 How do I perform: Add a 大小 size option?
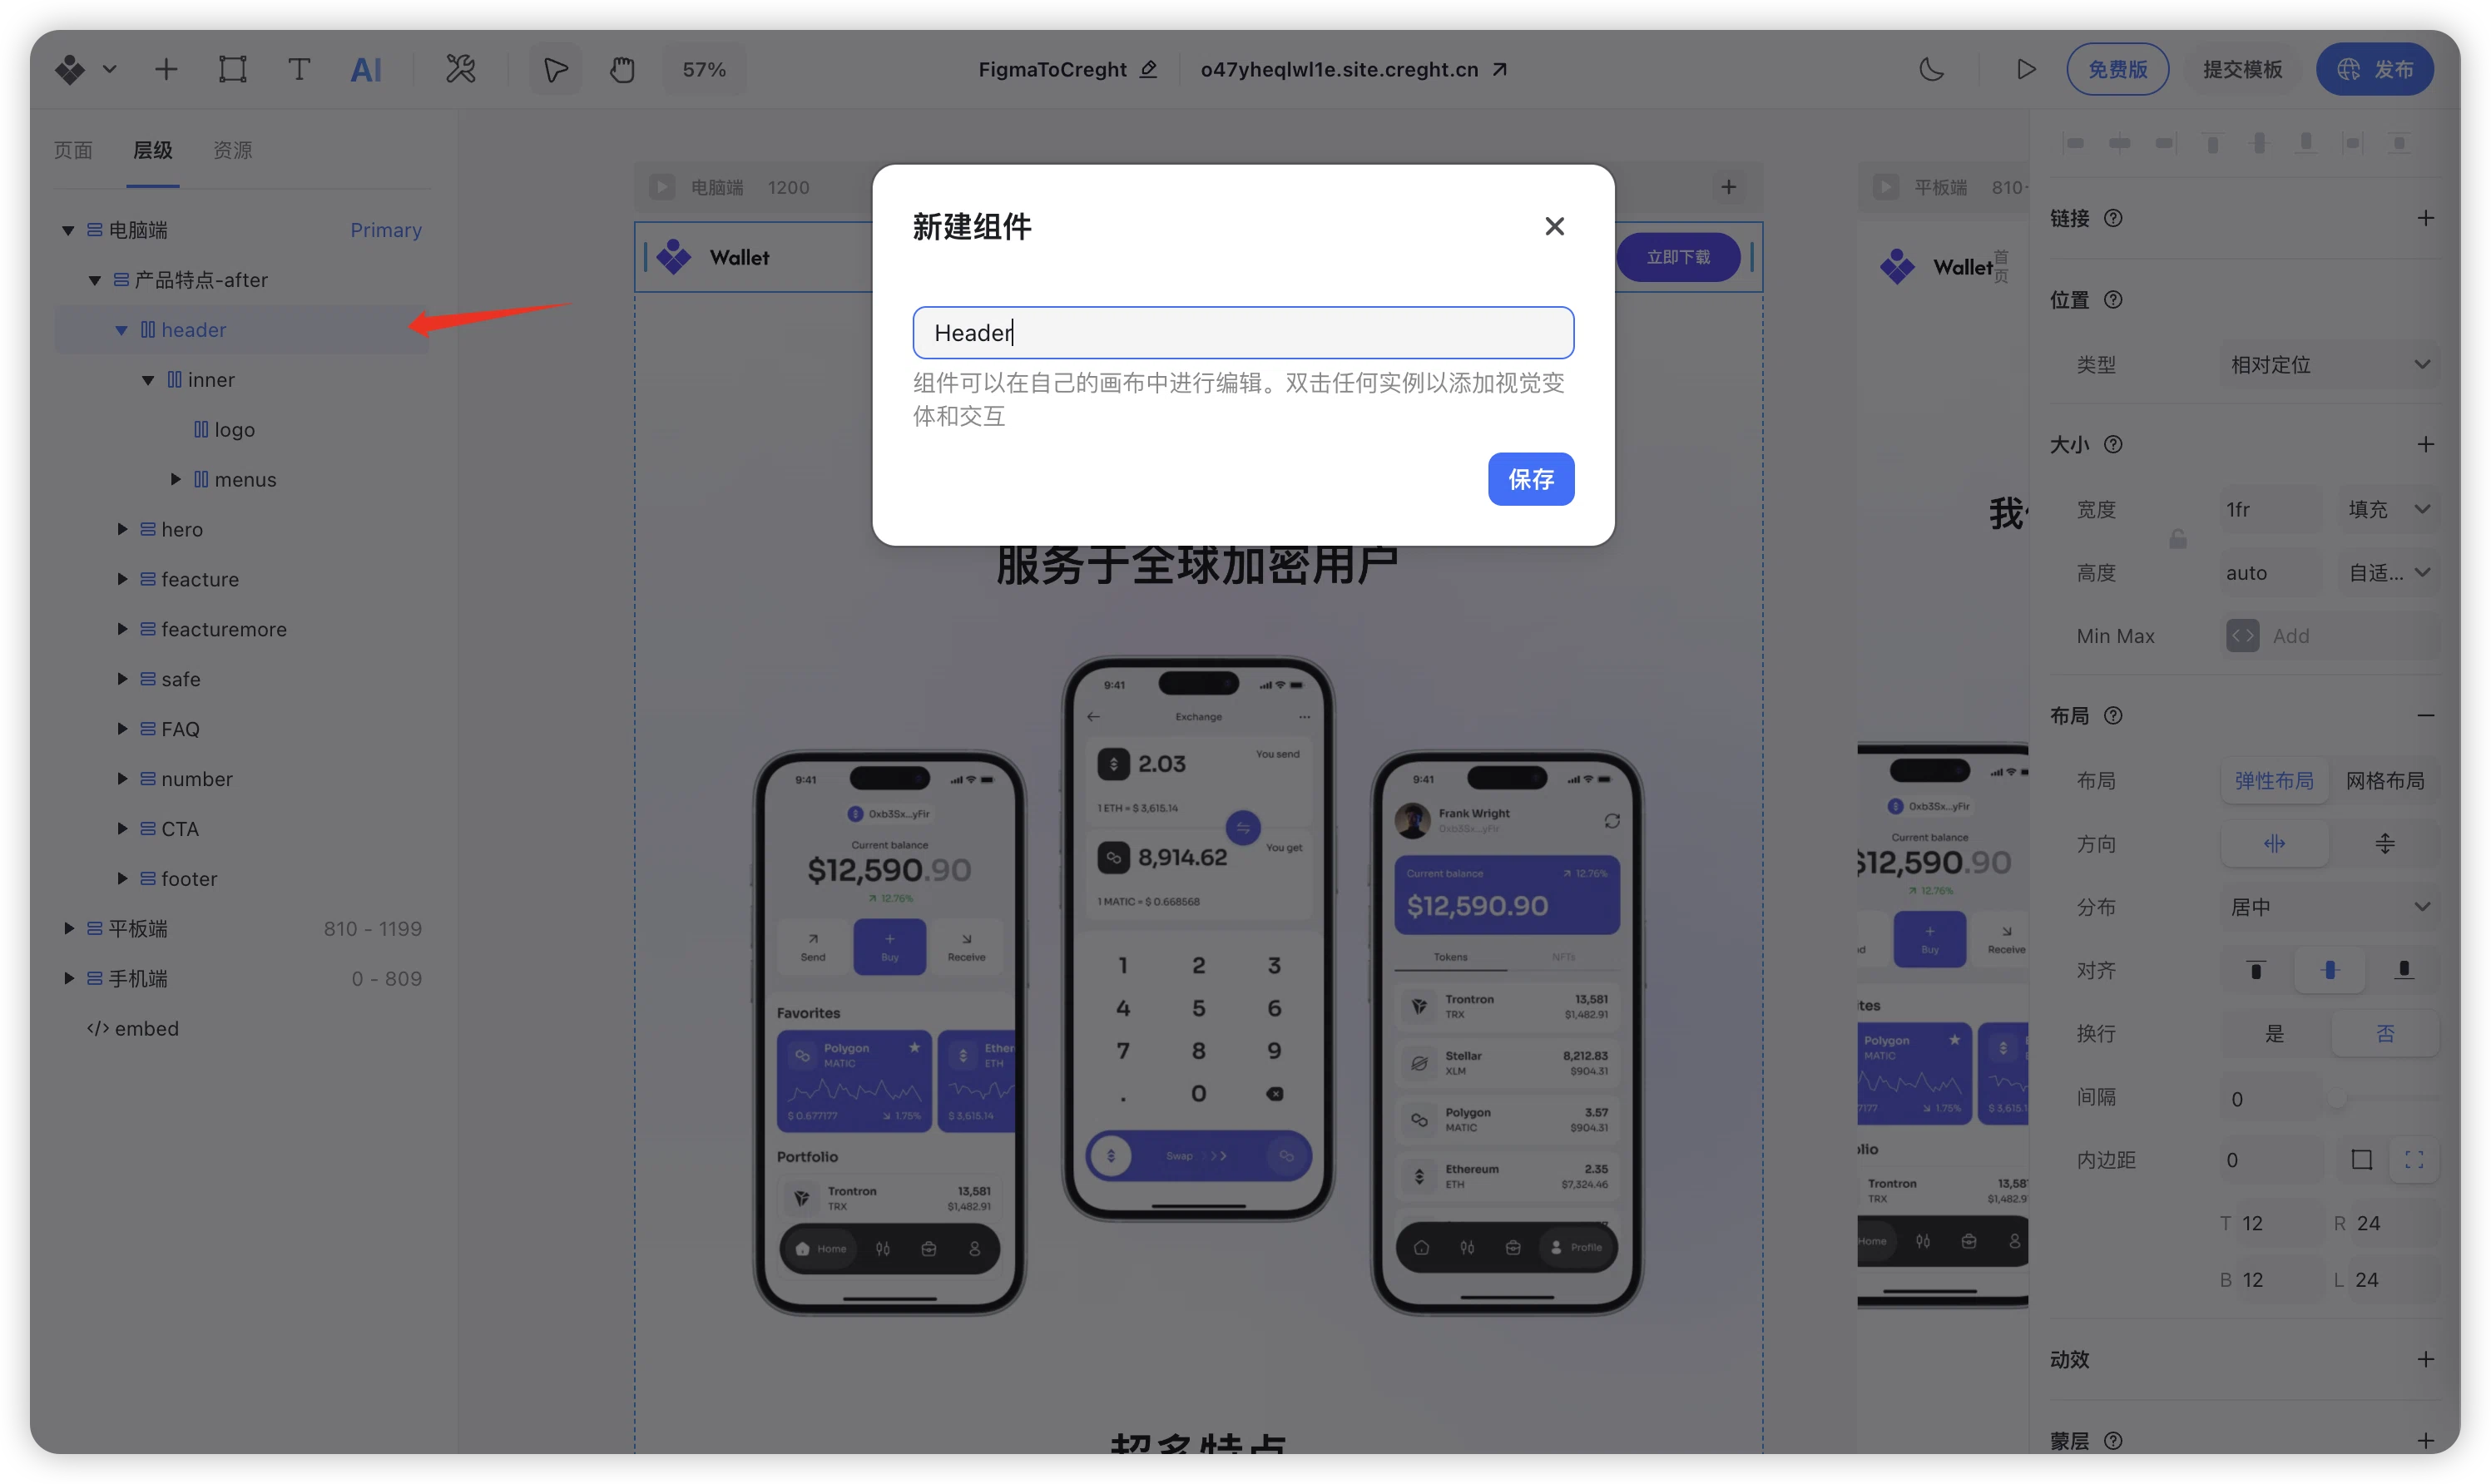(x=2426, y=444)
